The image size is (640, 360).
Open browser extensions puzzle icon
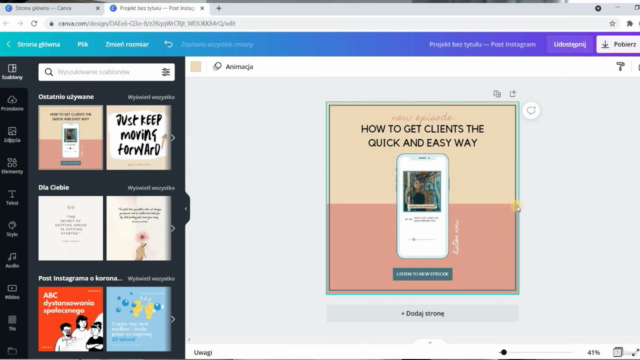(629, 24)
